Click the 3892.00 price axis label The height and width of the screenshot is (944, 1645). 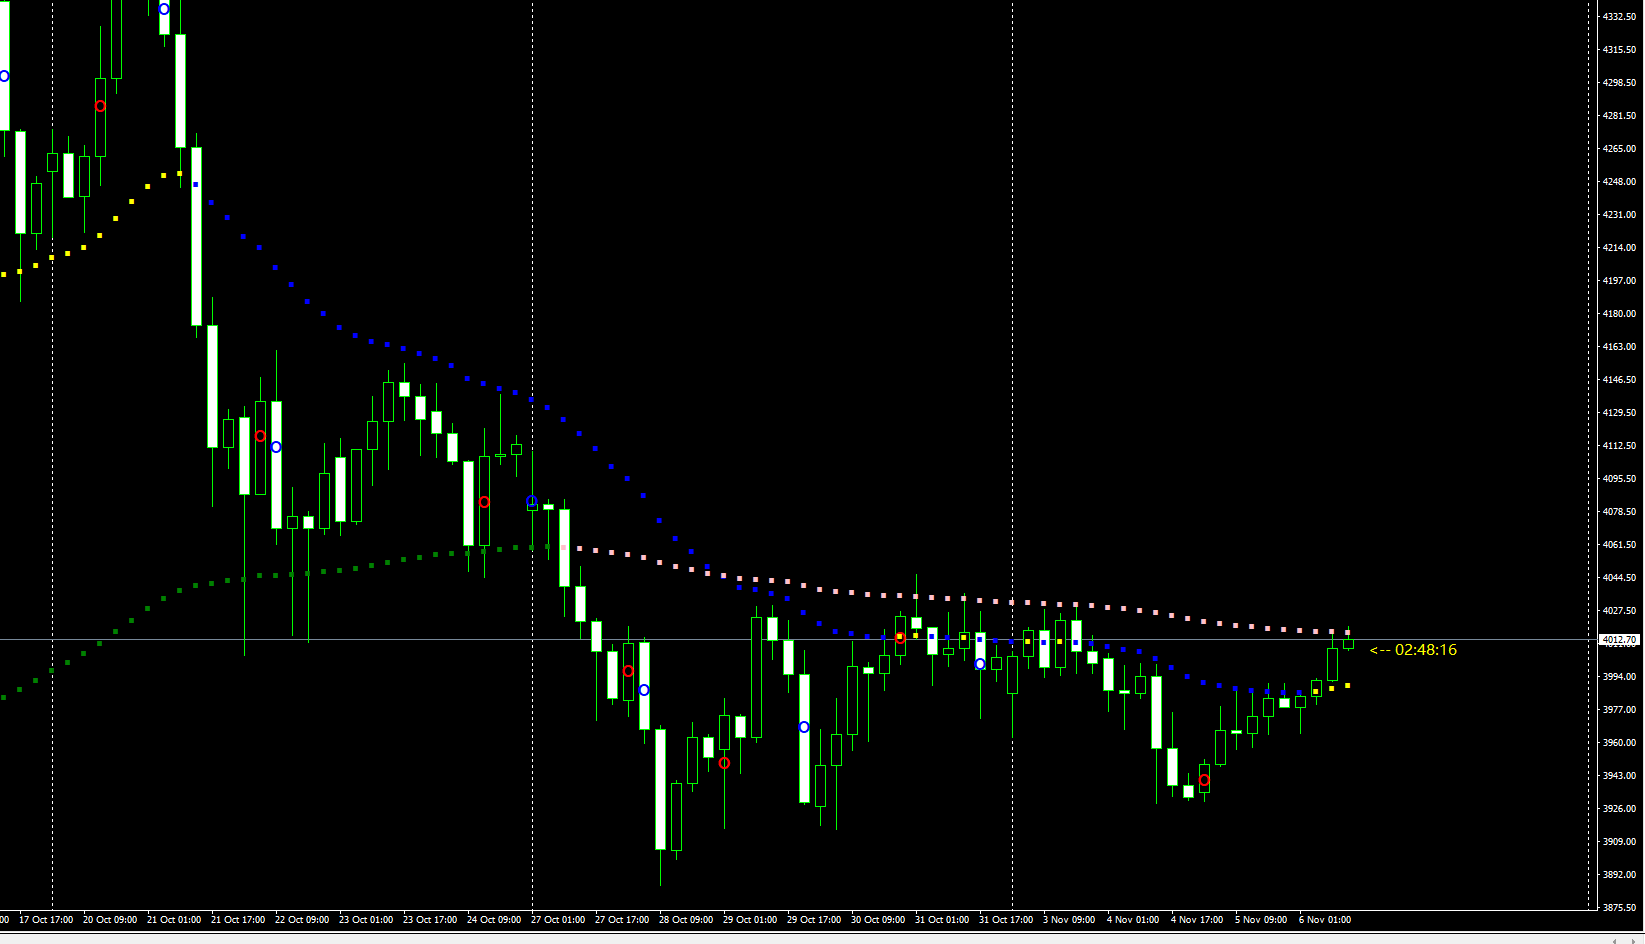click(1619, 875)
